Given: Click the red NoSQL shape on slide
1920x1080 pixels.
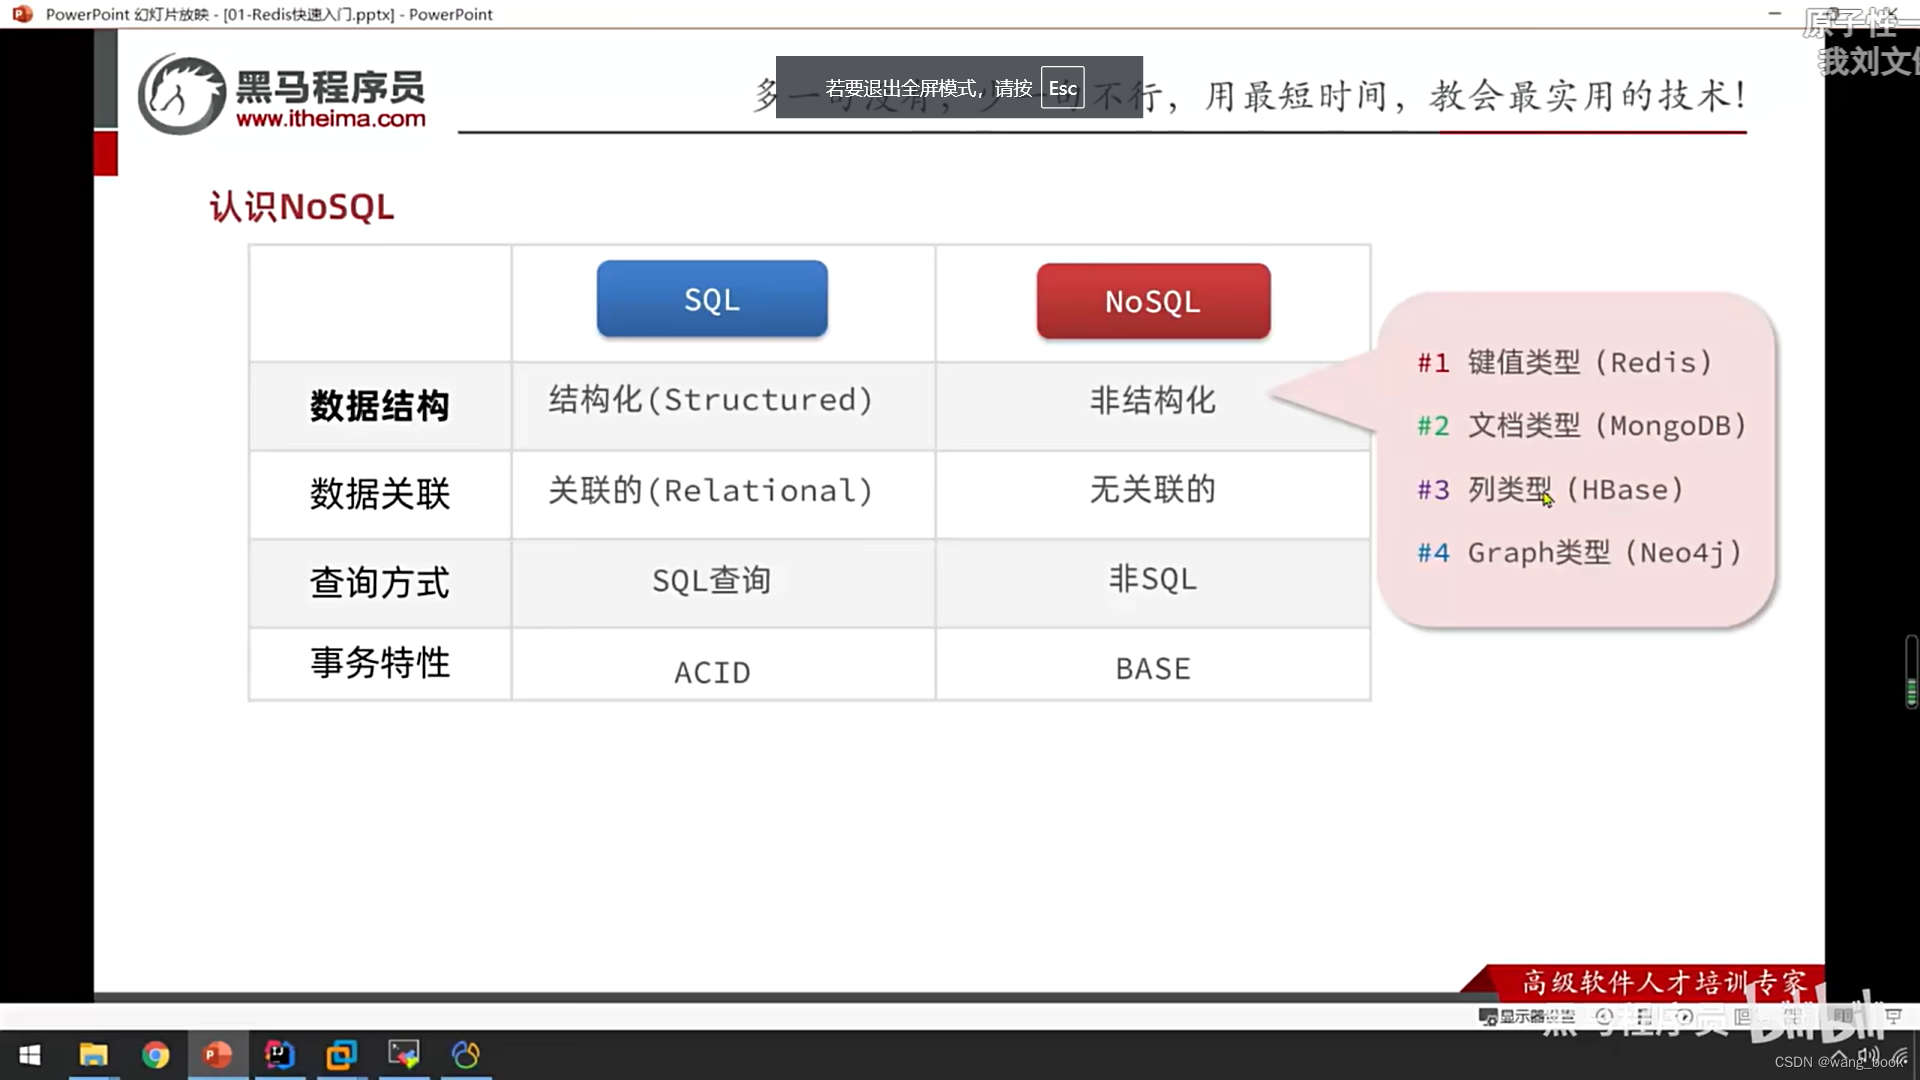Looking at the screenshot, I should tap(1153, 301).
